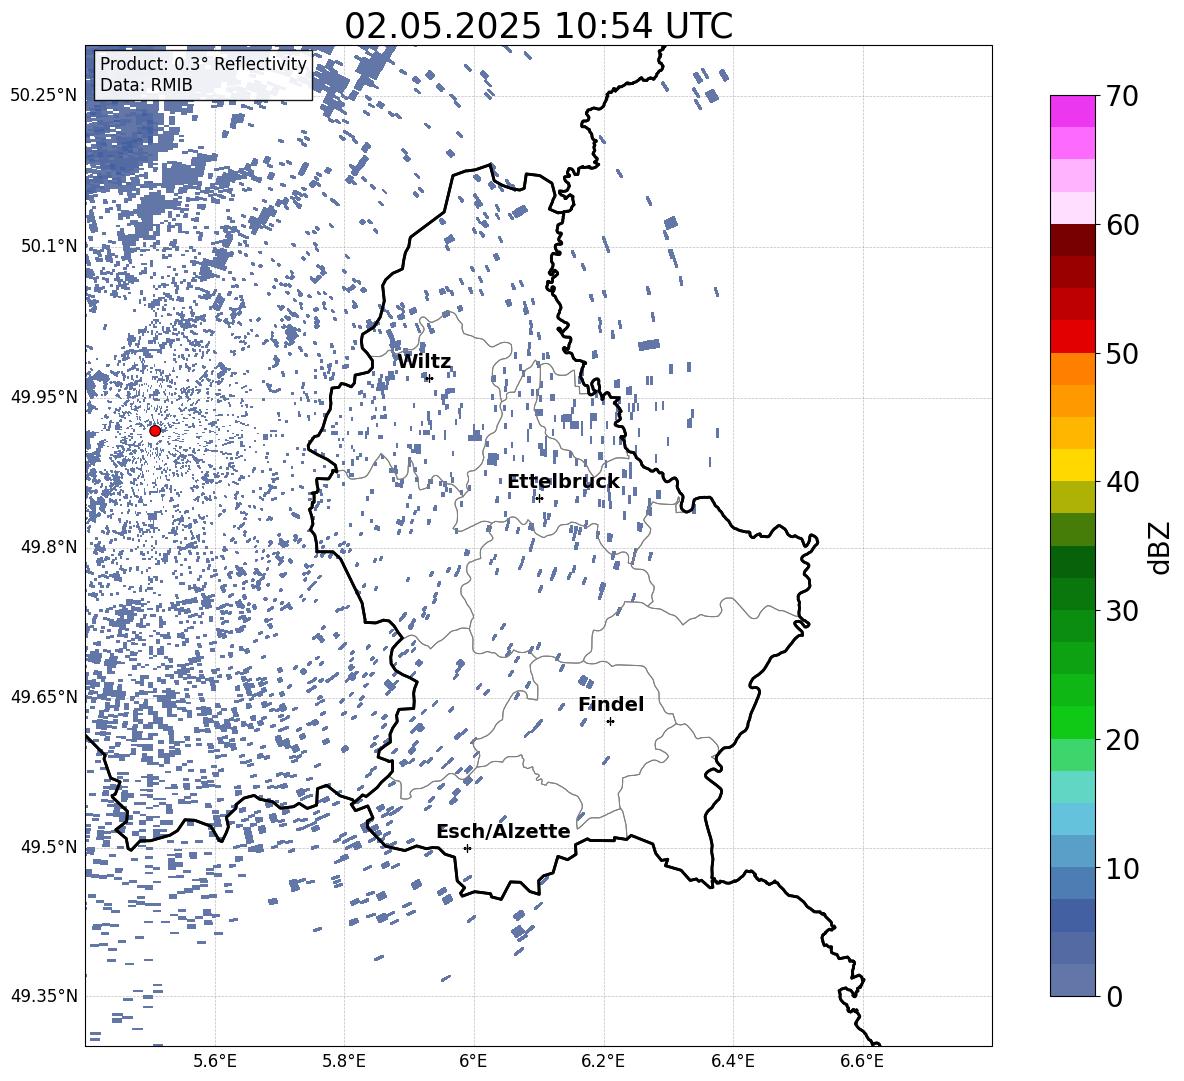Click the 5.6°E longitude label
Viewport: 1184px width, 1081px height.
(x=215, y=1061)
